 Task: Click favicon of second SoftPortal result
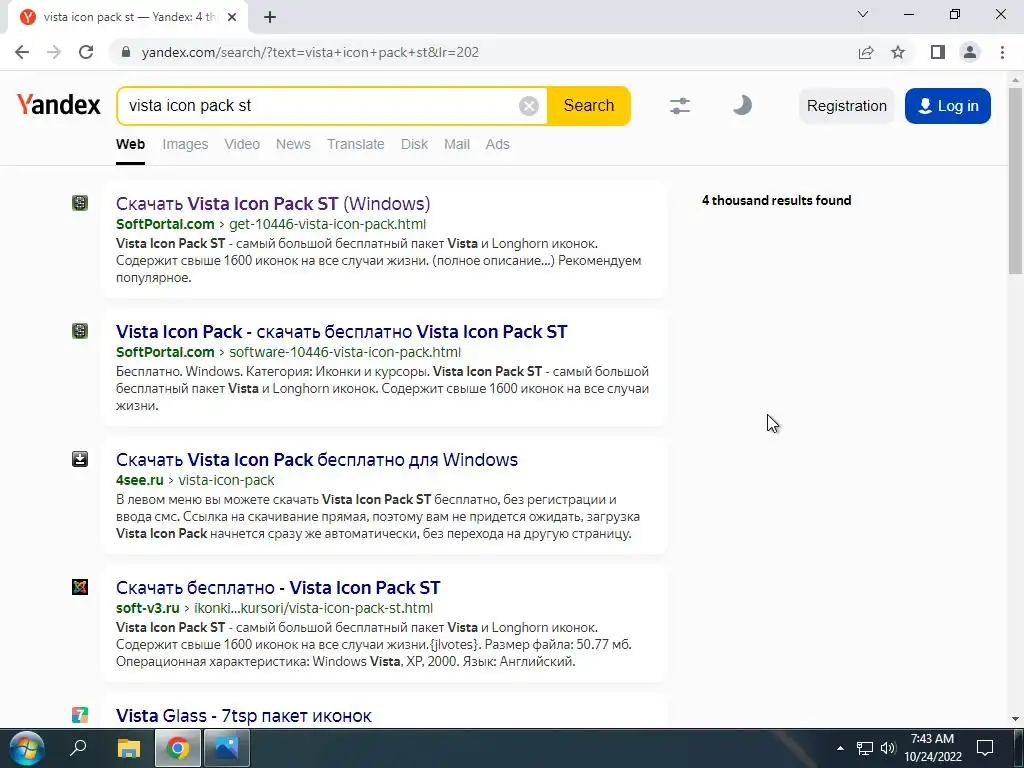[80, 331]
